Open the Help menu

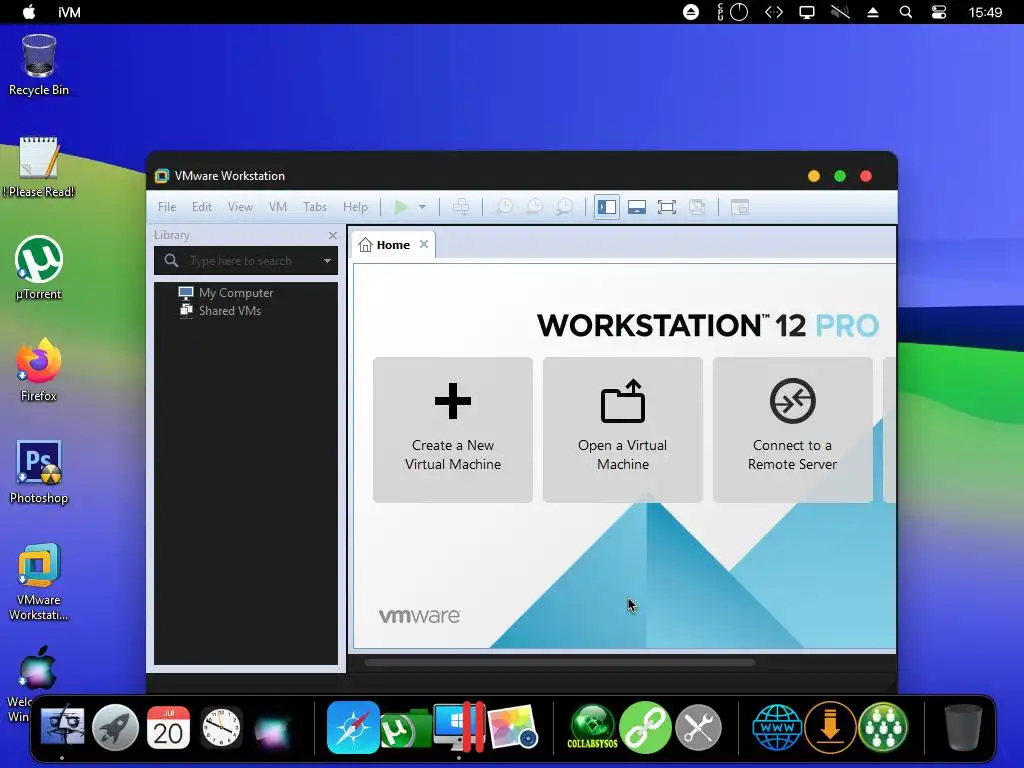coord(355,206)
